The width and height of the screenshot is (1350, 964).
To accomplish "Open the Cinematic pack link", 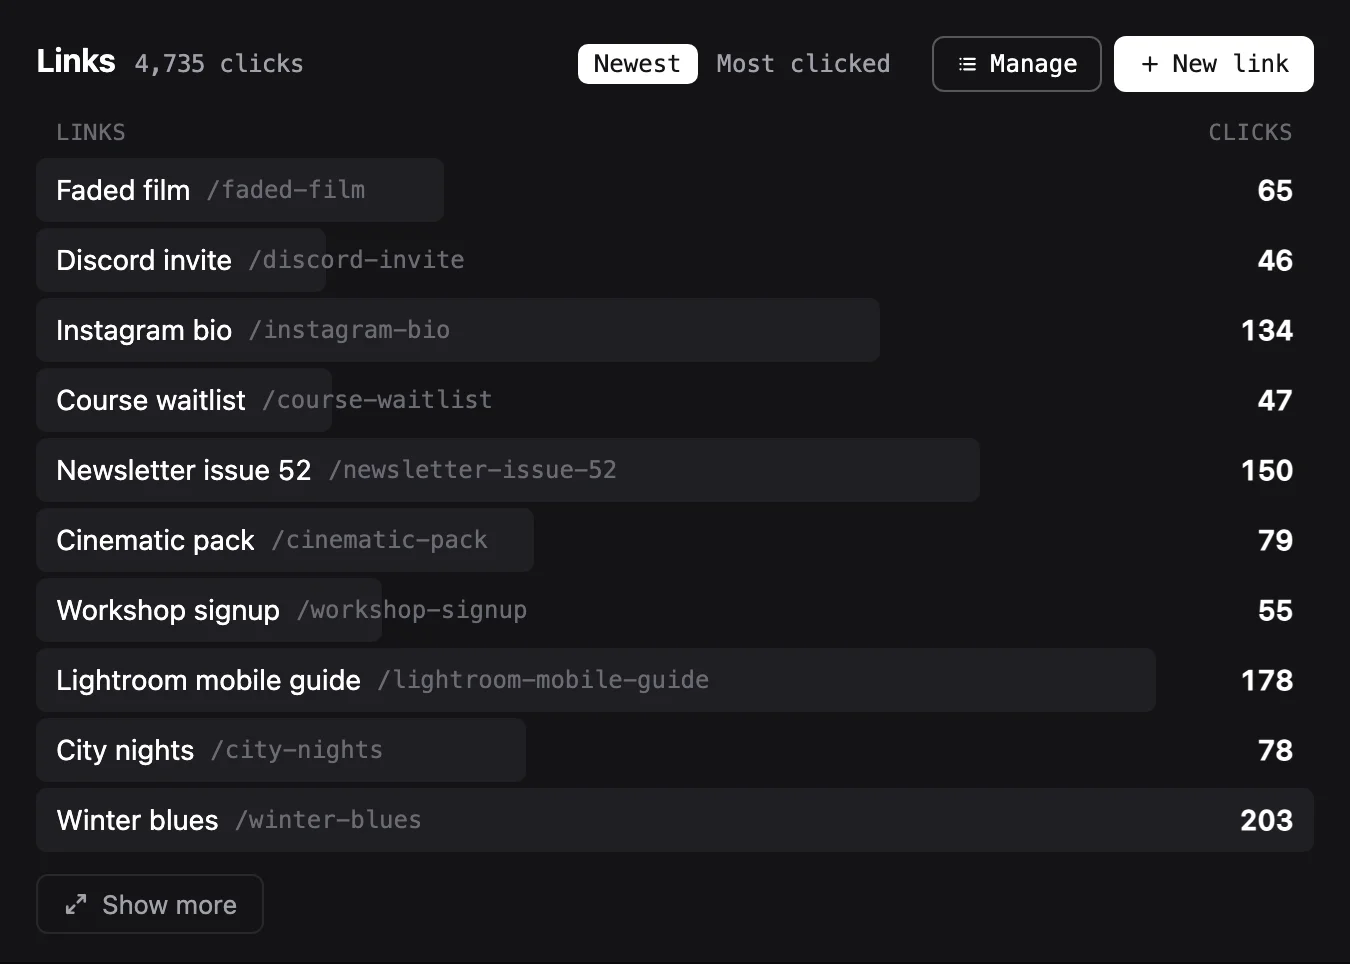I will coord(675,540).
